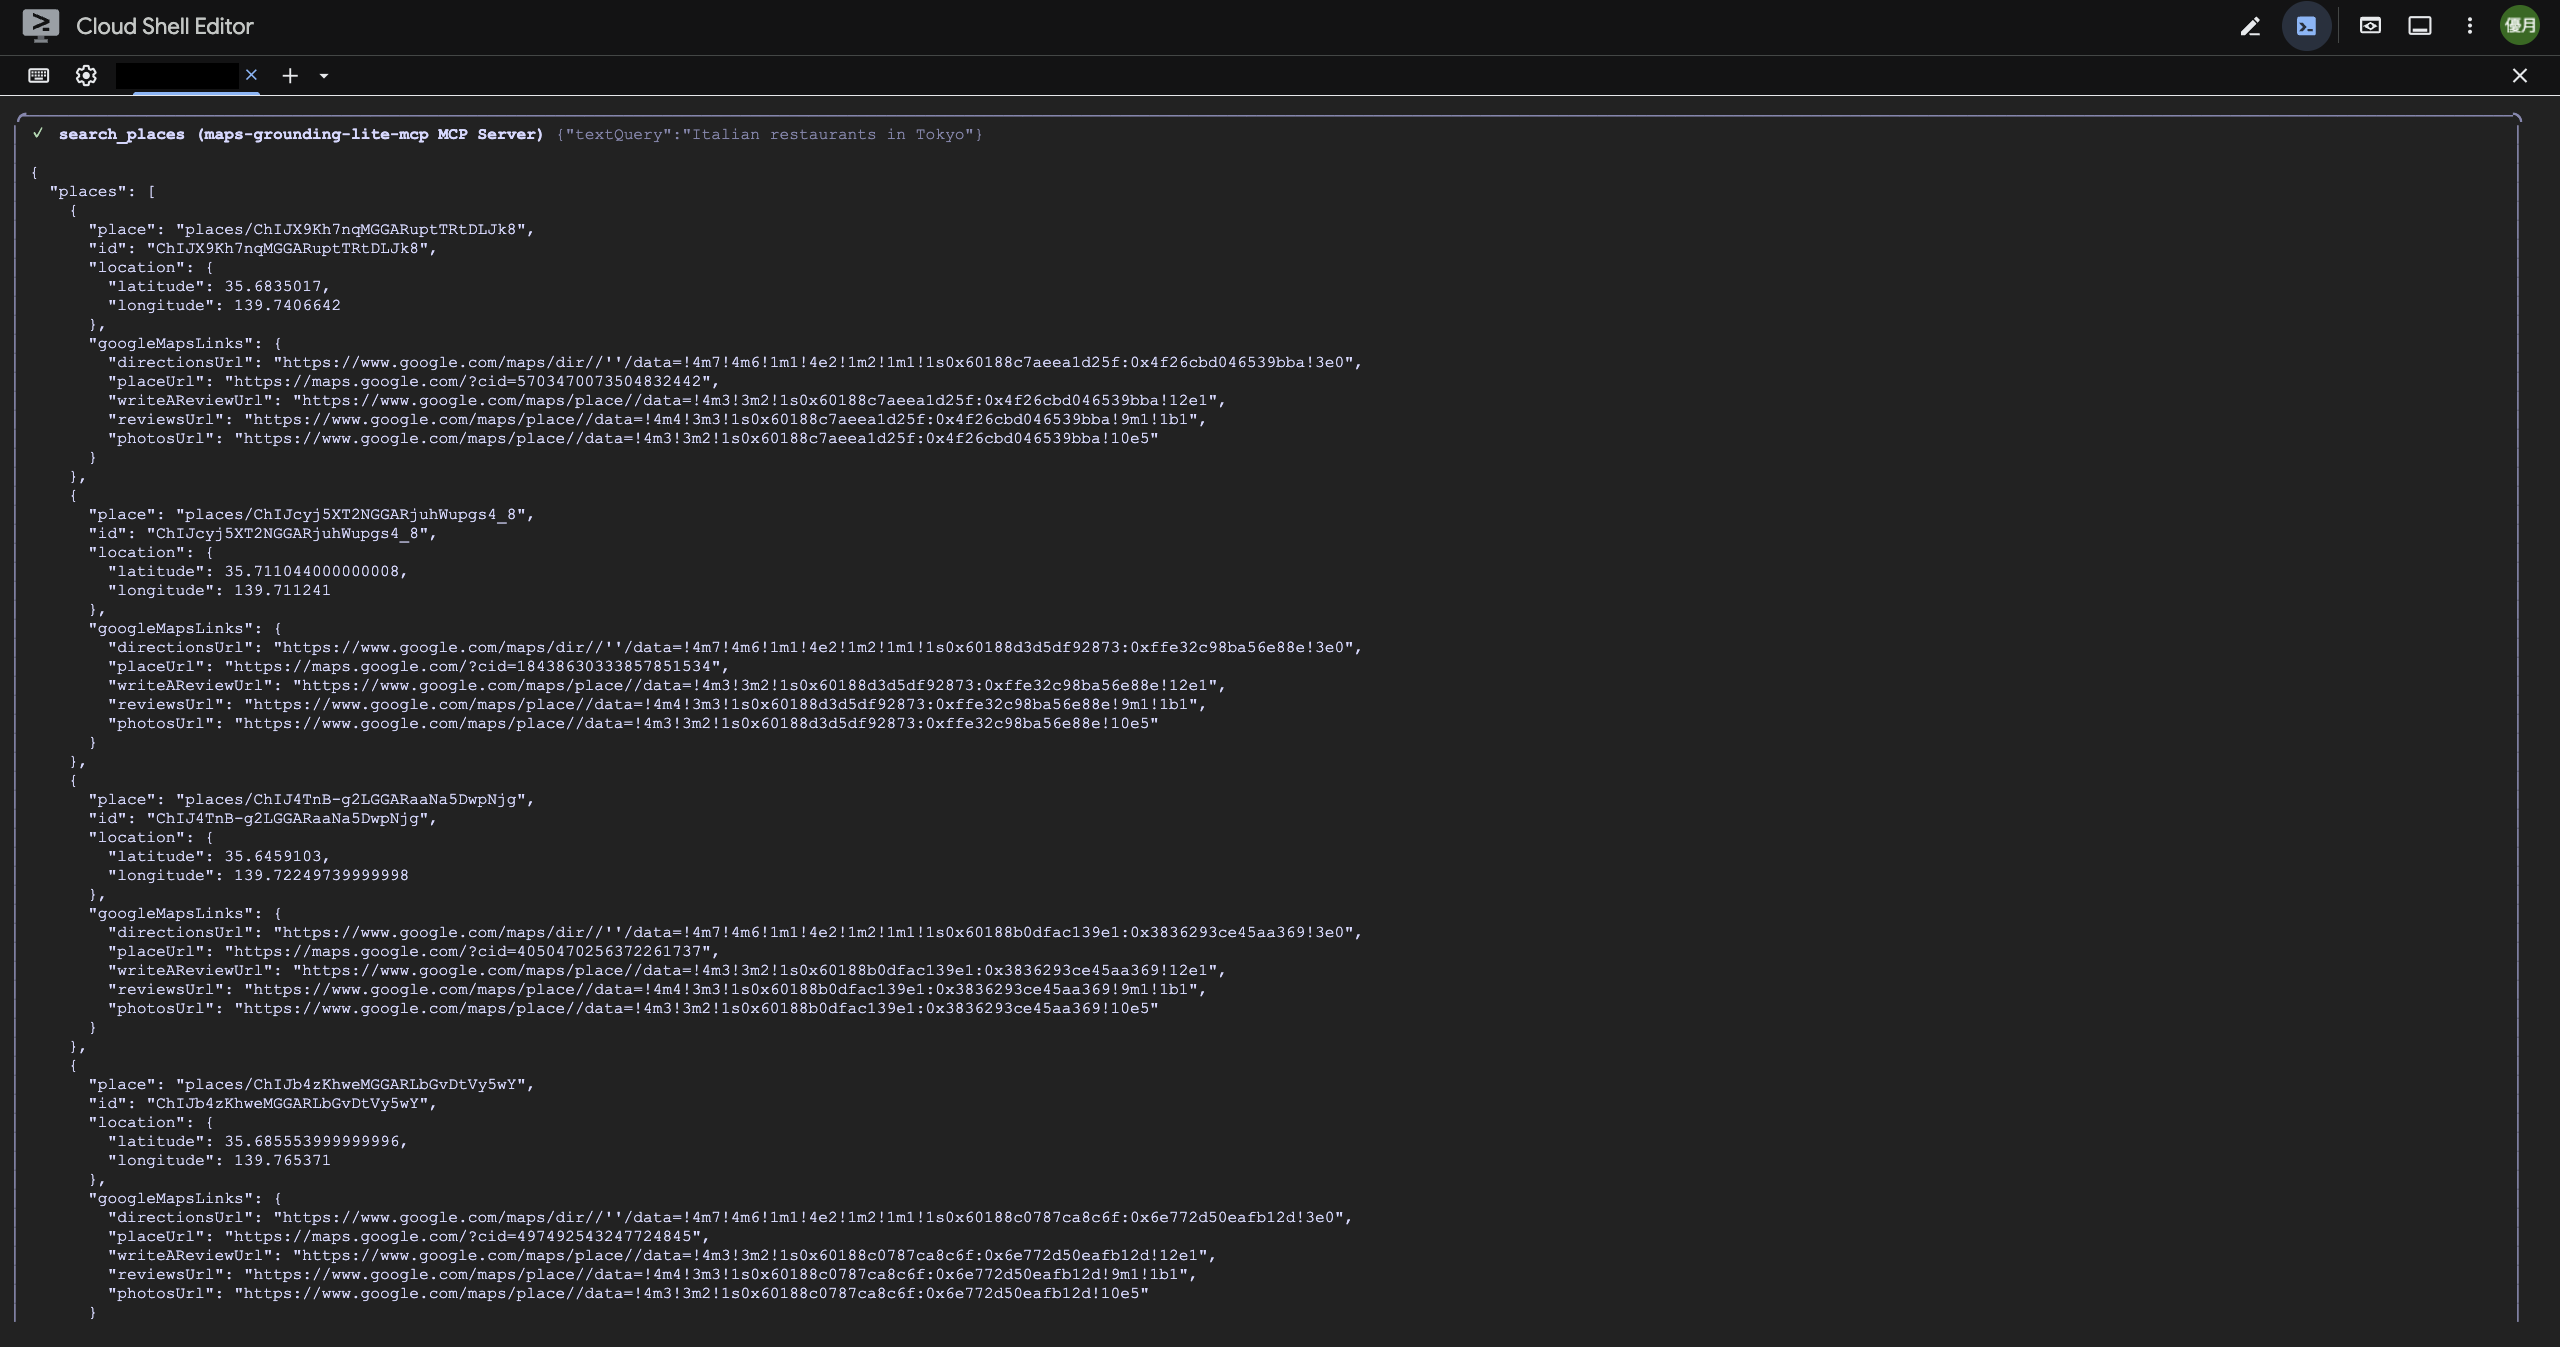Select the active terminal session tab
The width and height of the screenshot is (2560, 1347).
point(177,76)
